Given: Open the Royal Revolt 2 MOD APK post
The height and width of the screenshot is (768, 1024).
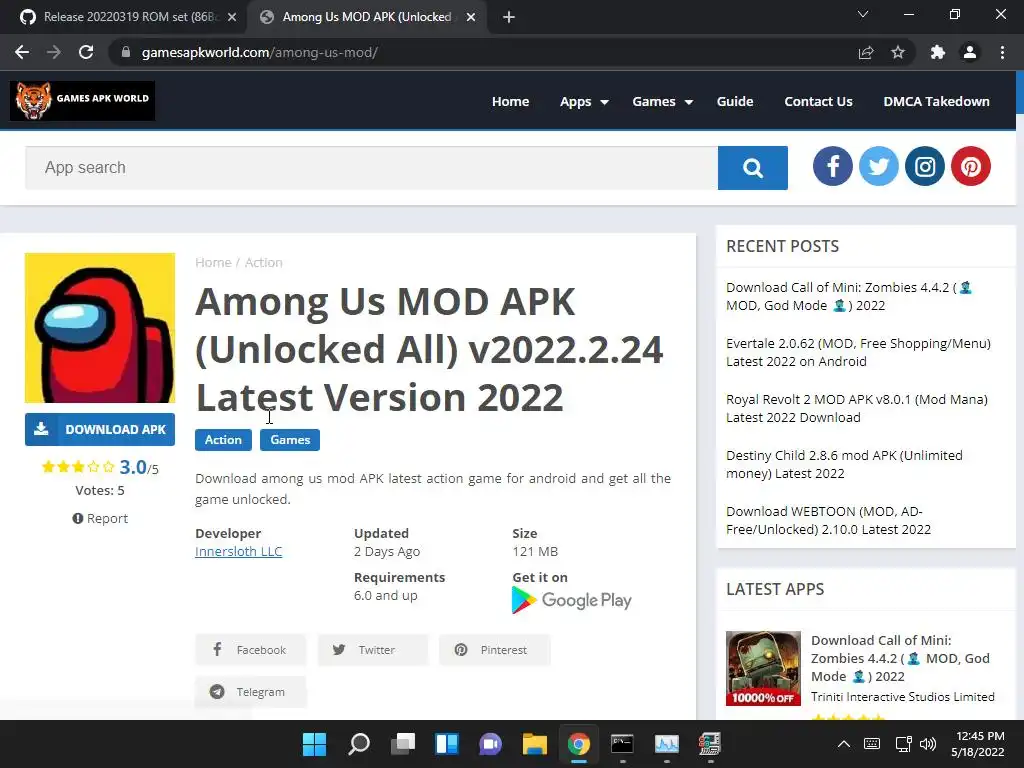Looking at the screenshot, I should (857, 408).
